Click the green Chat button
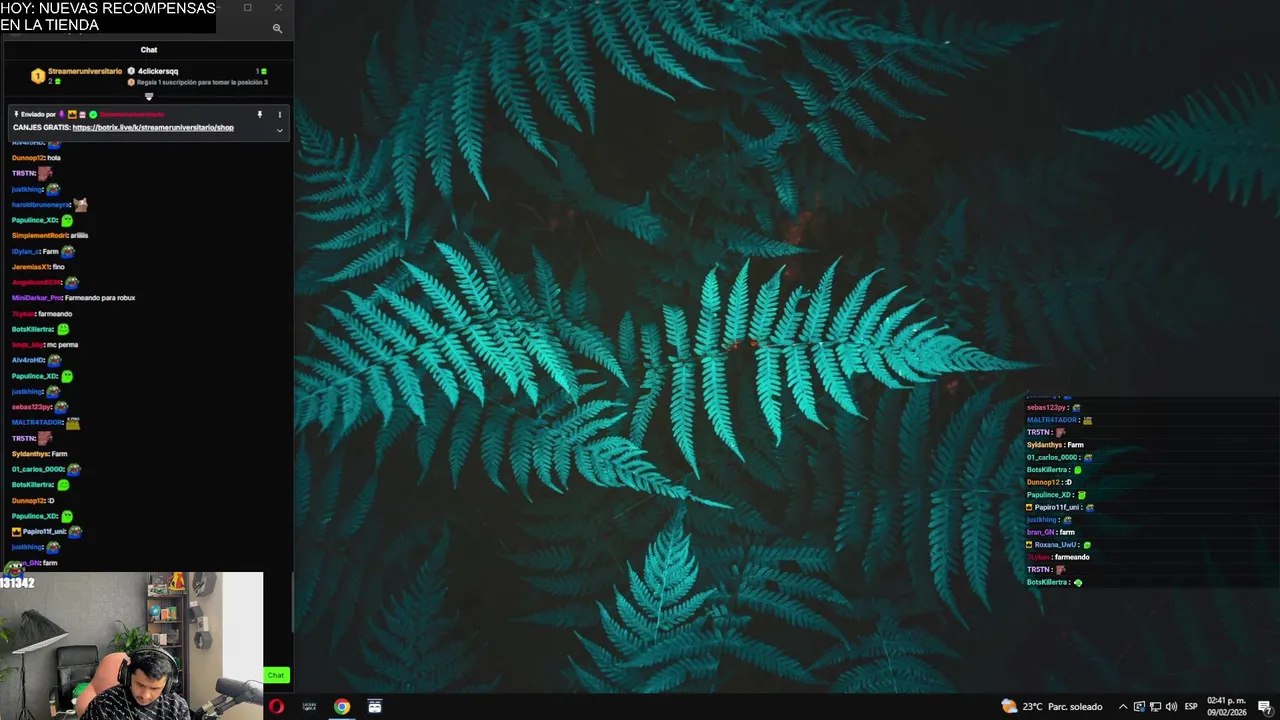Viewport: 1280px width, 720px height. tap(276, 675)
